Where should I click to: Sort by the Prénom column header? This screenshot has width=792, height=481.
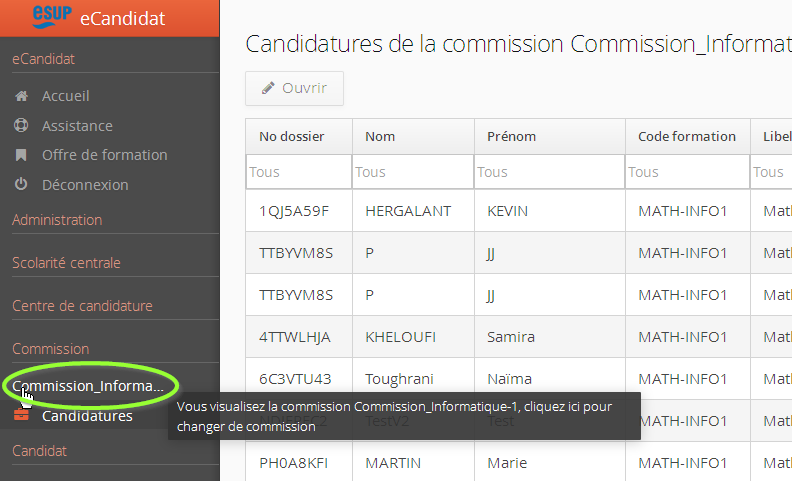511,137
